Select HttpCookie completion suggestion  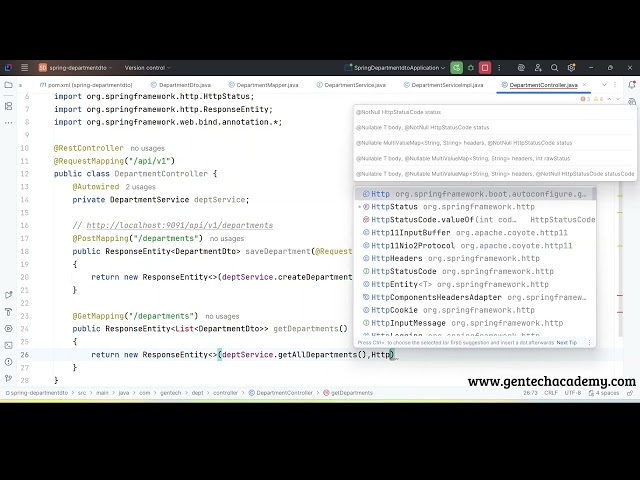click(x=475, y=310)
